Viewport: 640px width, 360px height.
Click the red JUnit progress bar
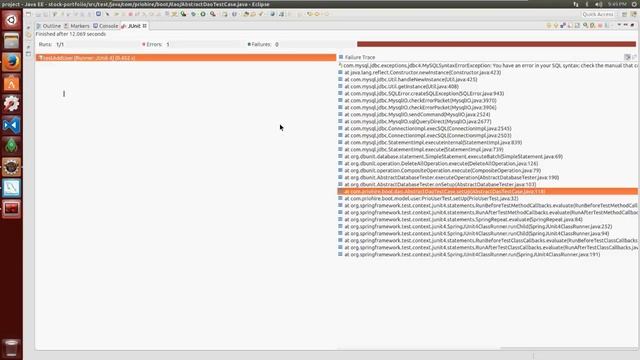pos(496,44)
